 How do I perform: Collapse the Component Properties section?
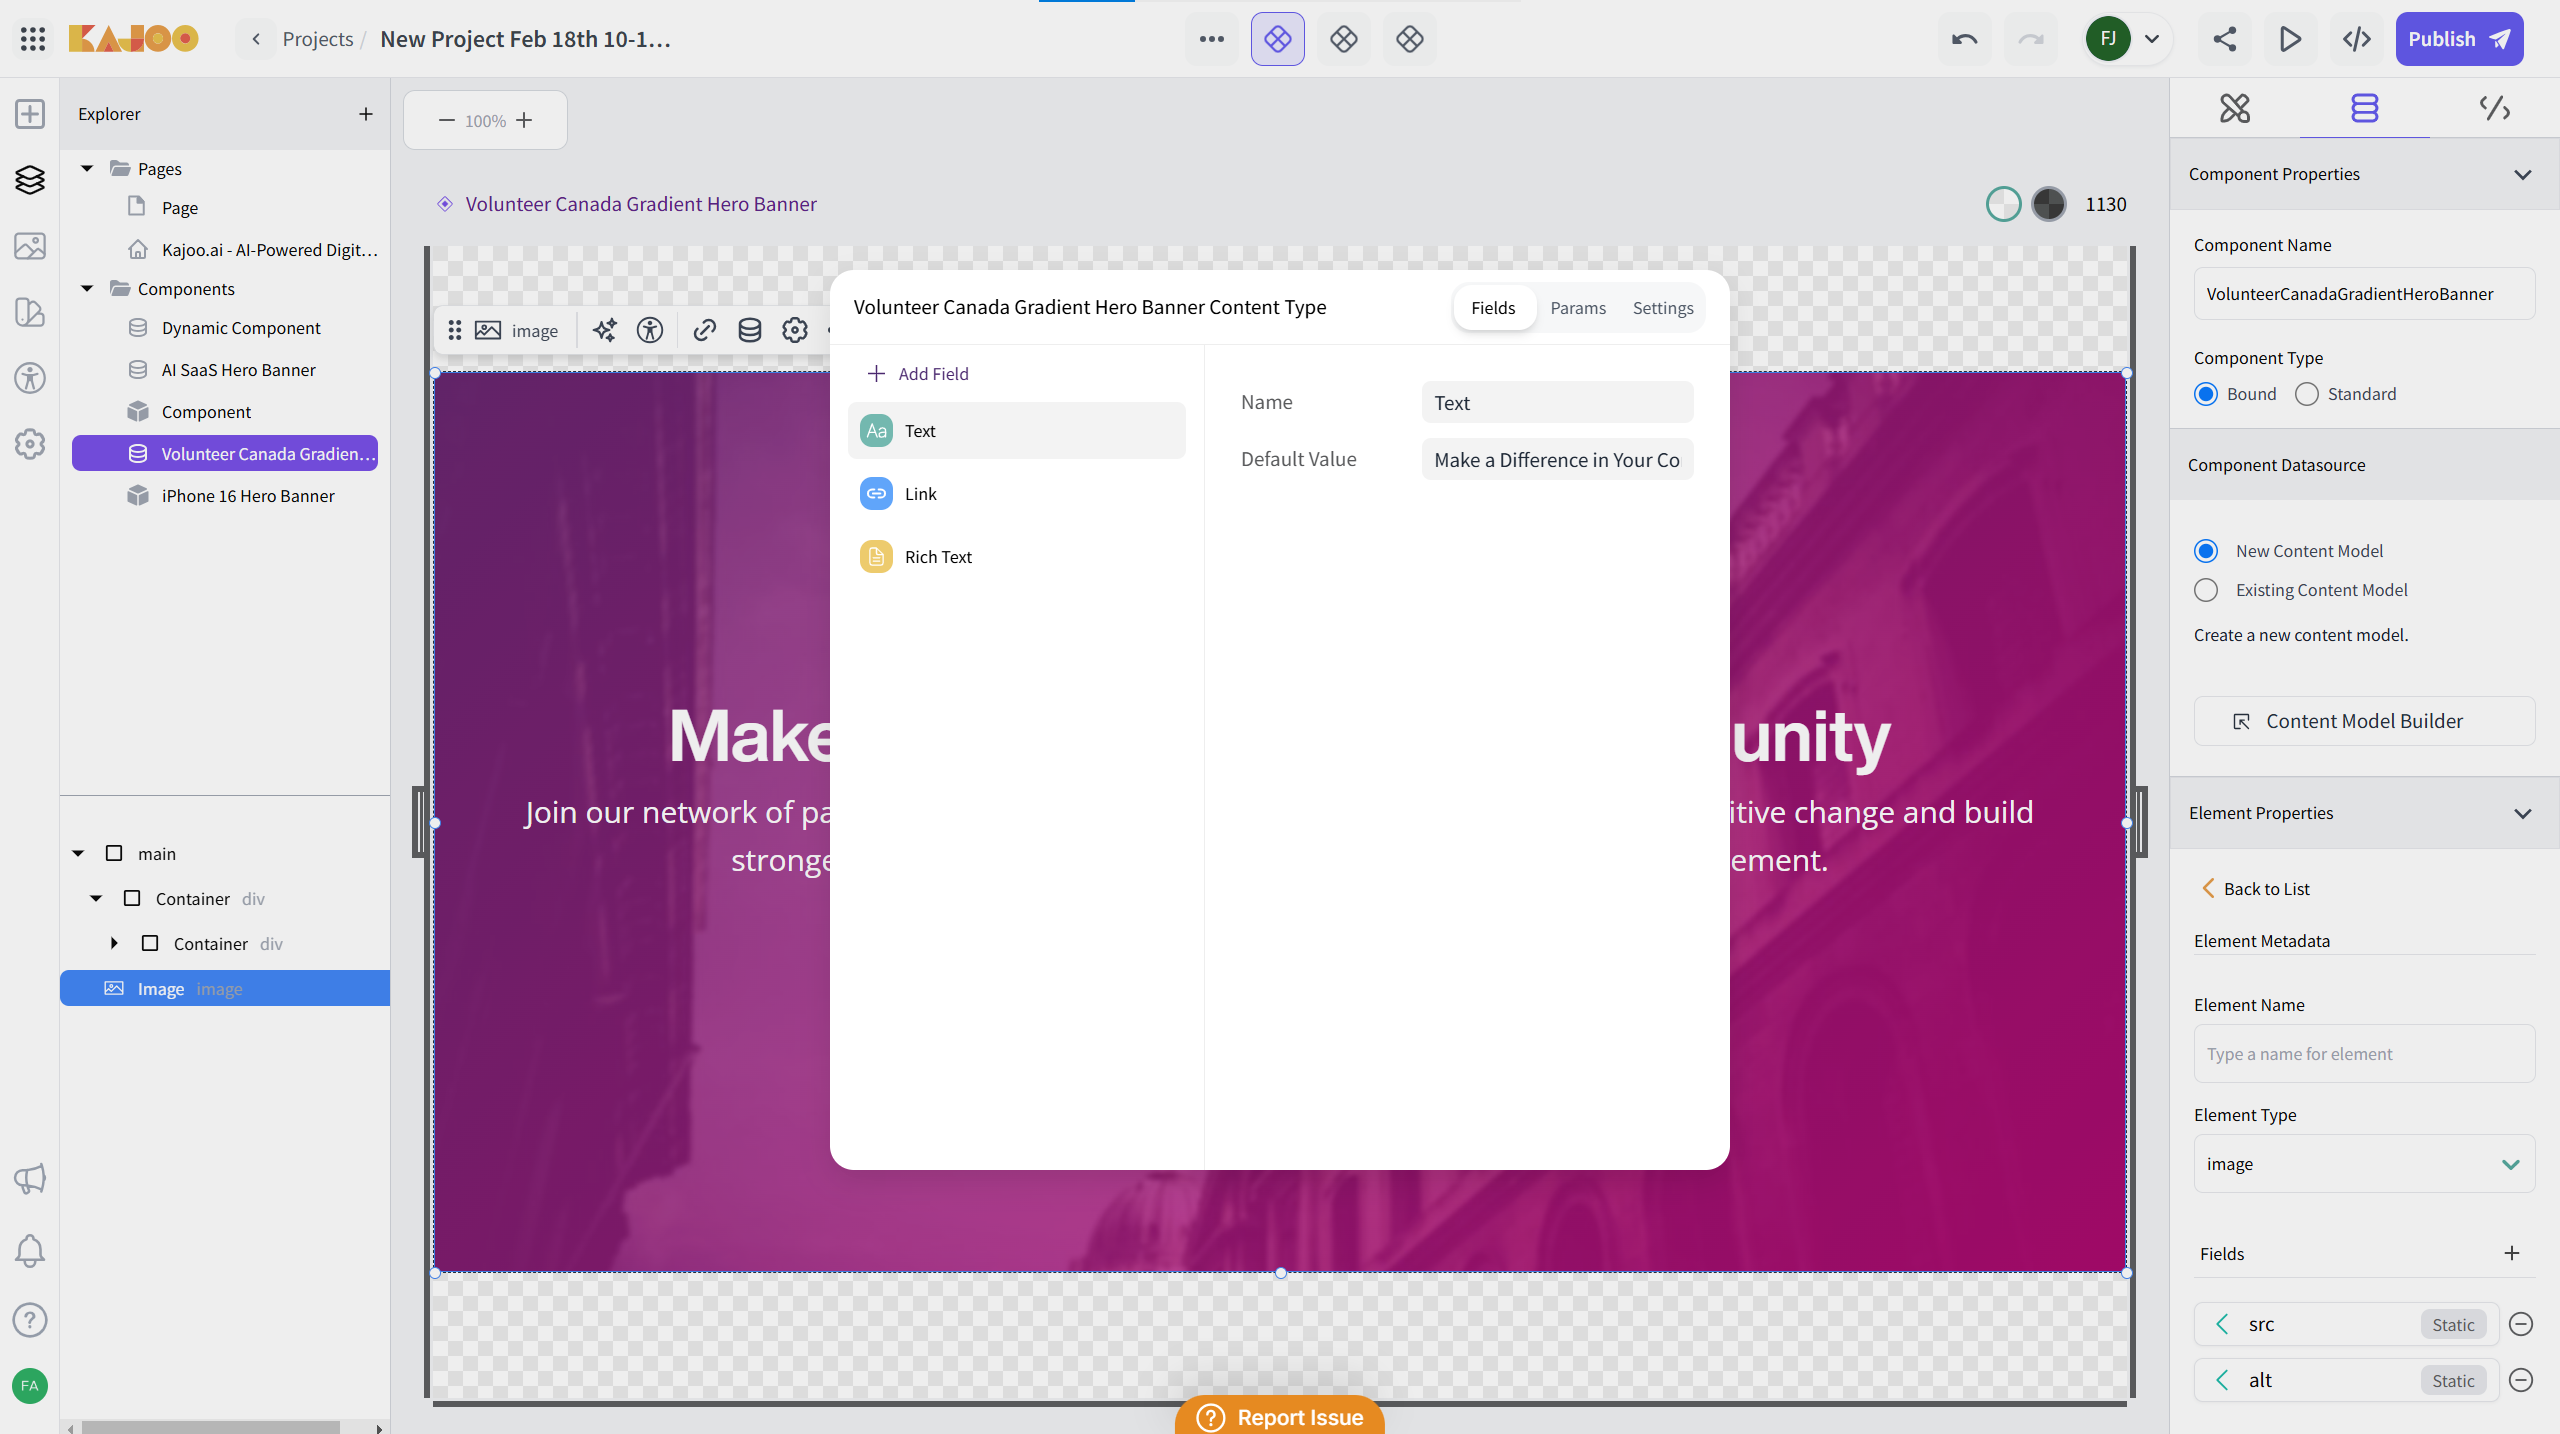(2522, 174)
